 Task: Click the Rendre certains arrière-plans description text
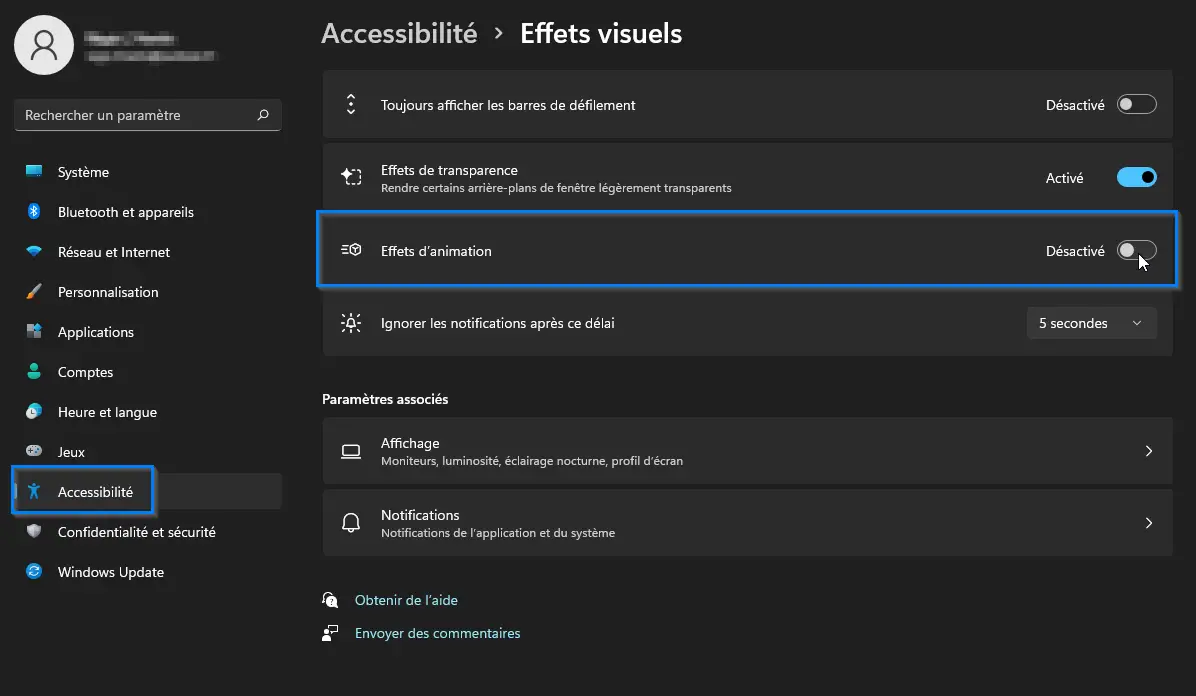[556, 188]
